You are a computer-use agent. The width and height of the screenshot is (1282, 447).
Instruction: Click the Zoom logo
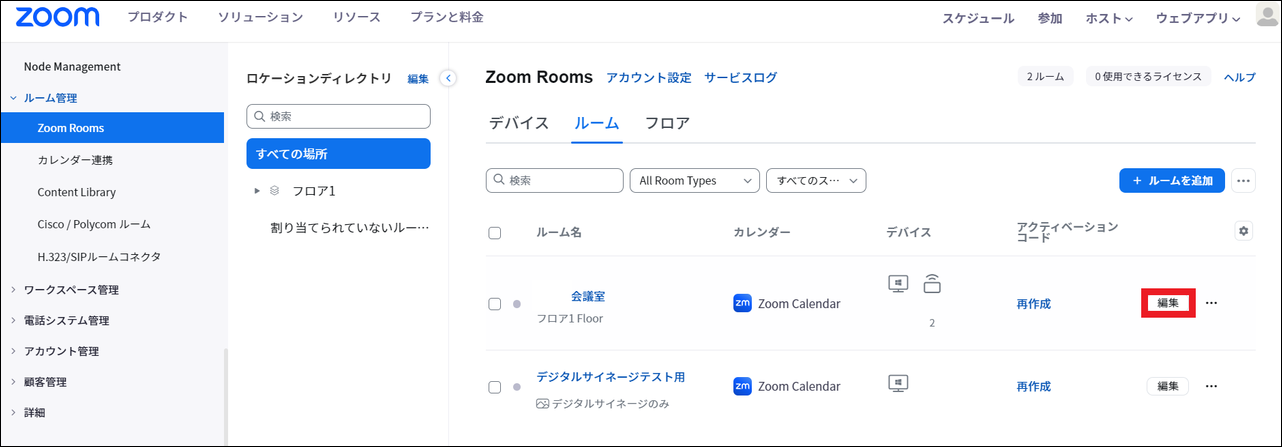[x=58, y=17]
